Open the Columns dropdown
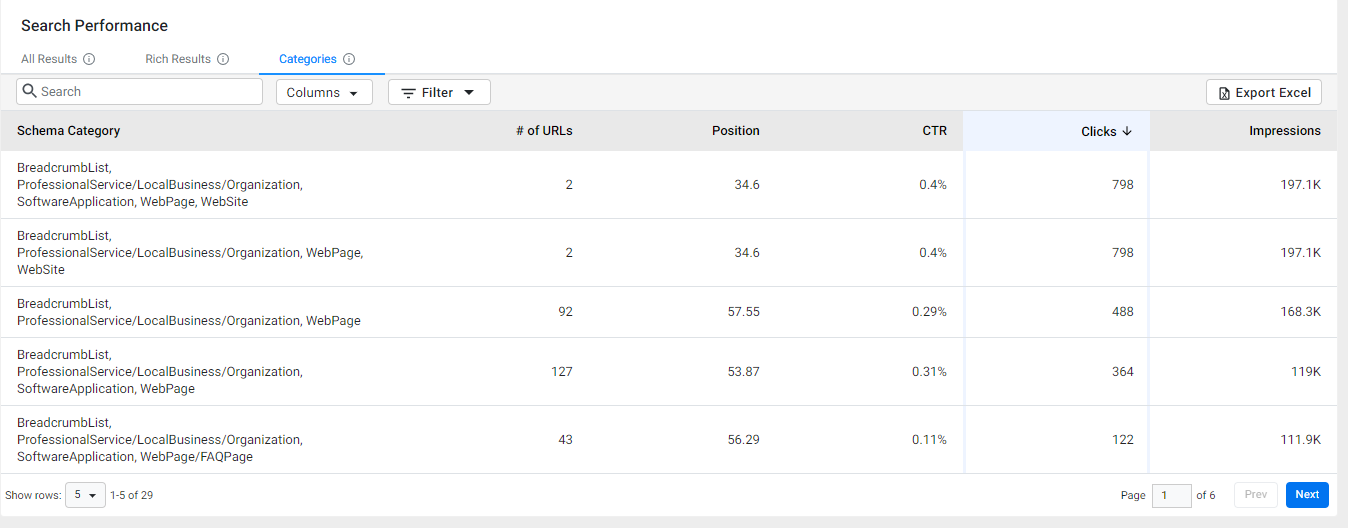This screenshot has width=1348, height=528. pos(324,92)
